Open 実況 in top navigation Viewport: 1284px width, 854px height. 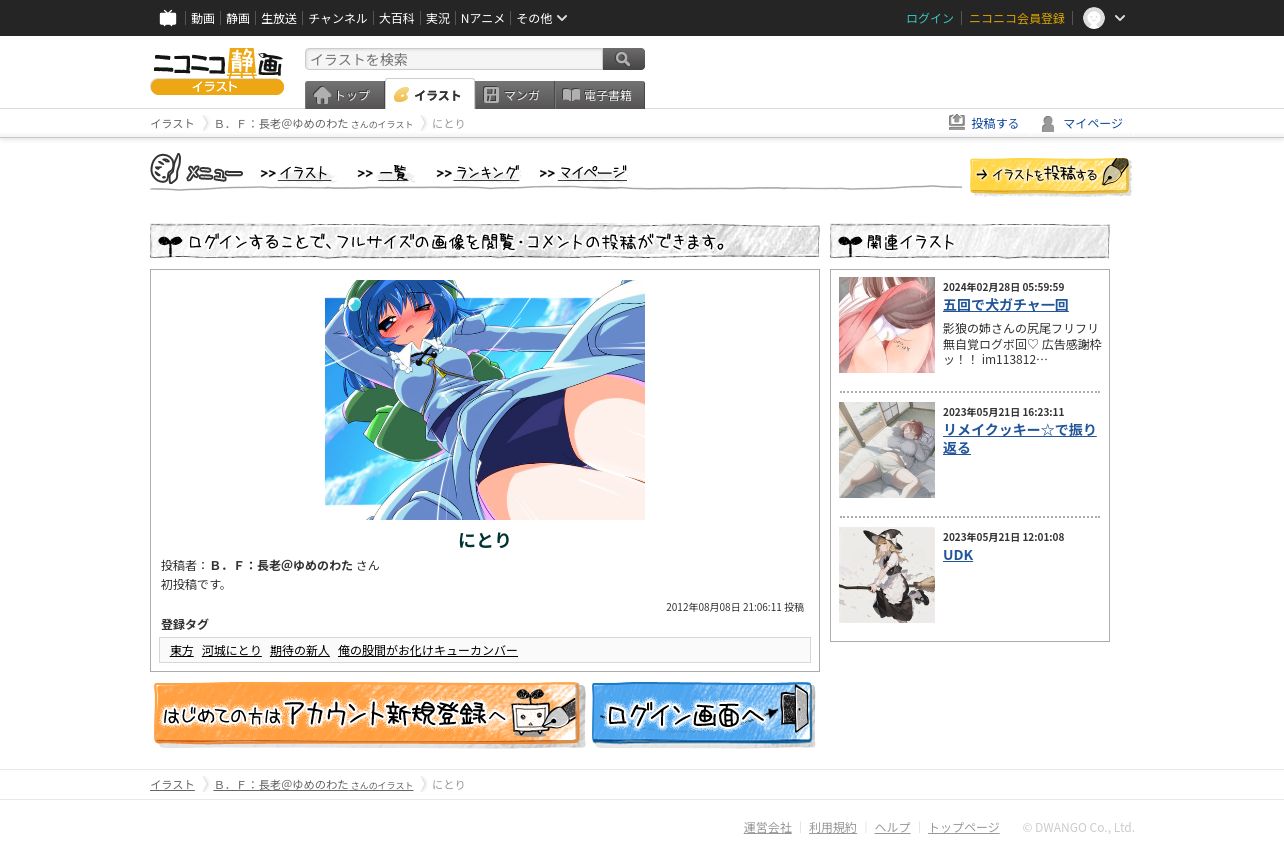(x=438, y=18)
